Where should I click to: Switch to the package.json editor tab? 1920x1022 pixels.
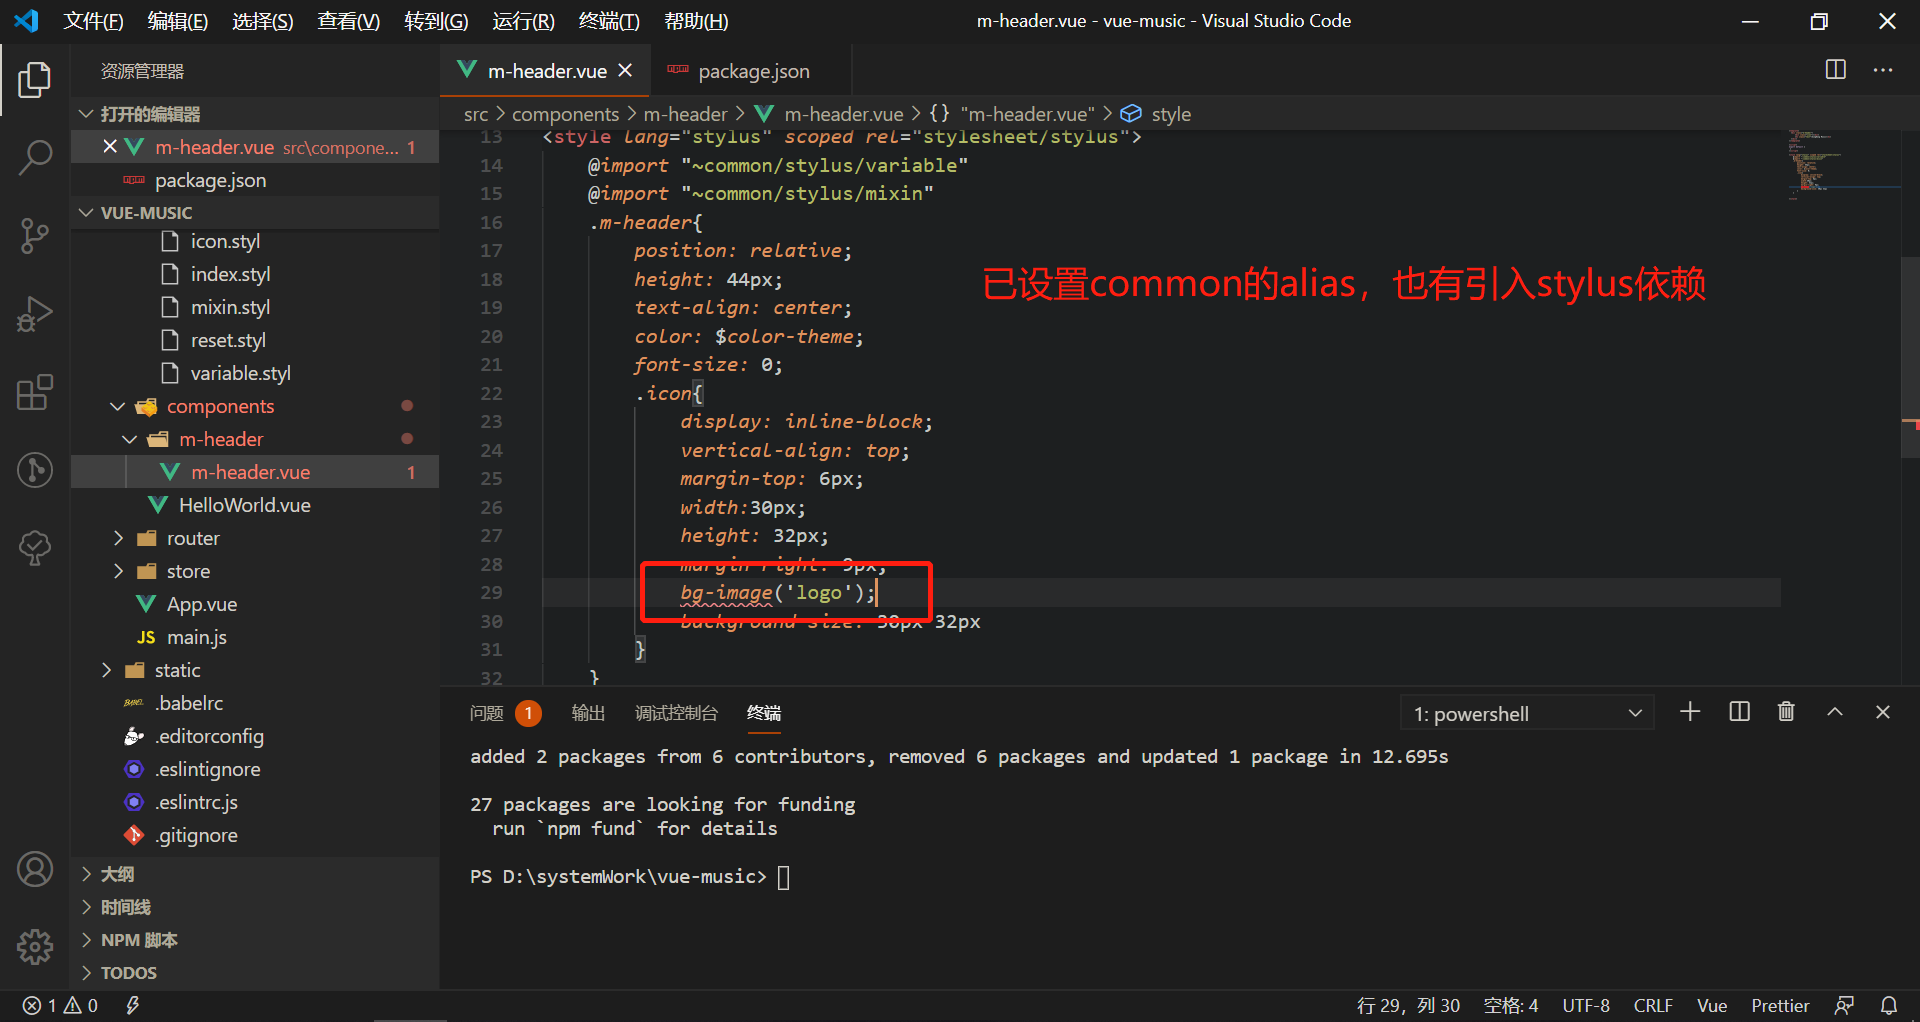752,71
